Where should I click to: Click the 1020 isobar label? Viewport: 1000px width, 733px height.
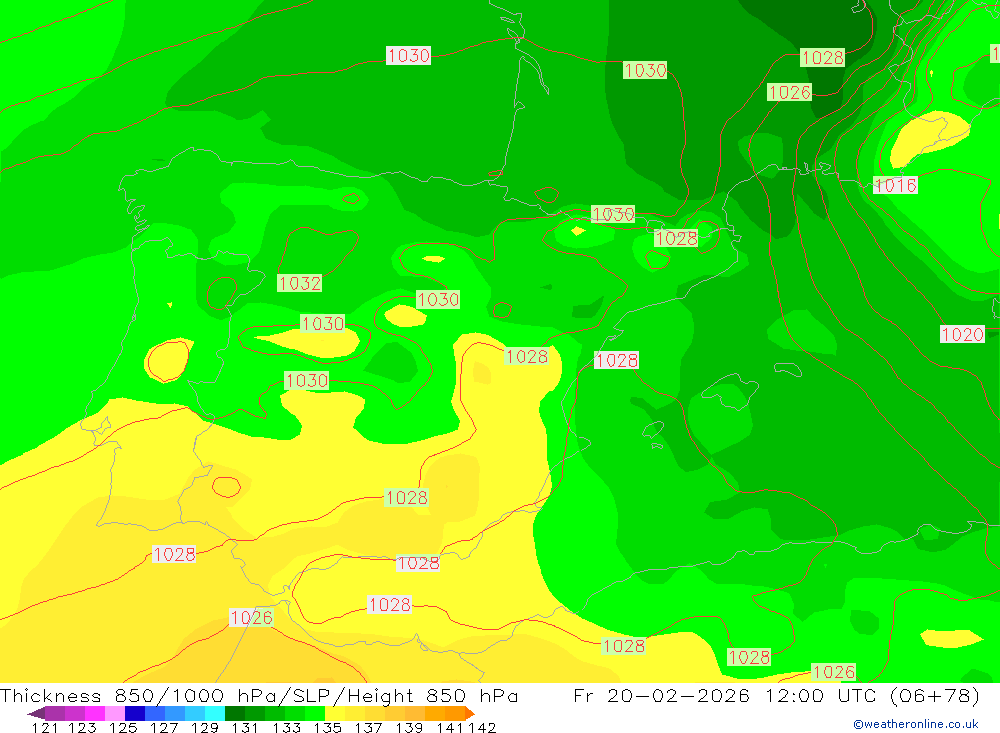click(x=962, y=334)
